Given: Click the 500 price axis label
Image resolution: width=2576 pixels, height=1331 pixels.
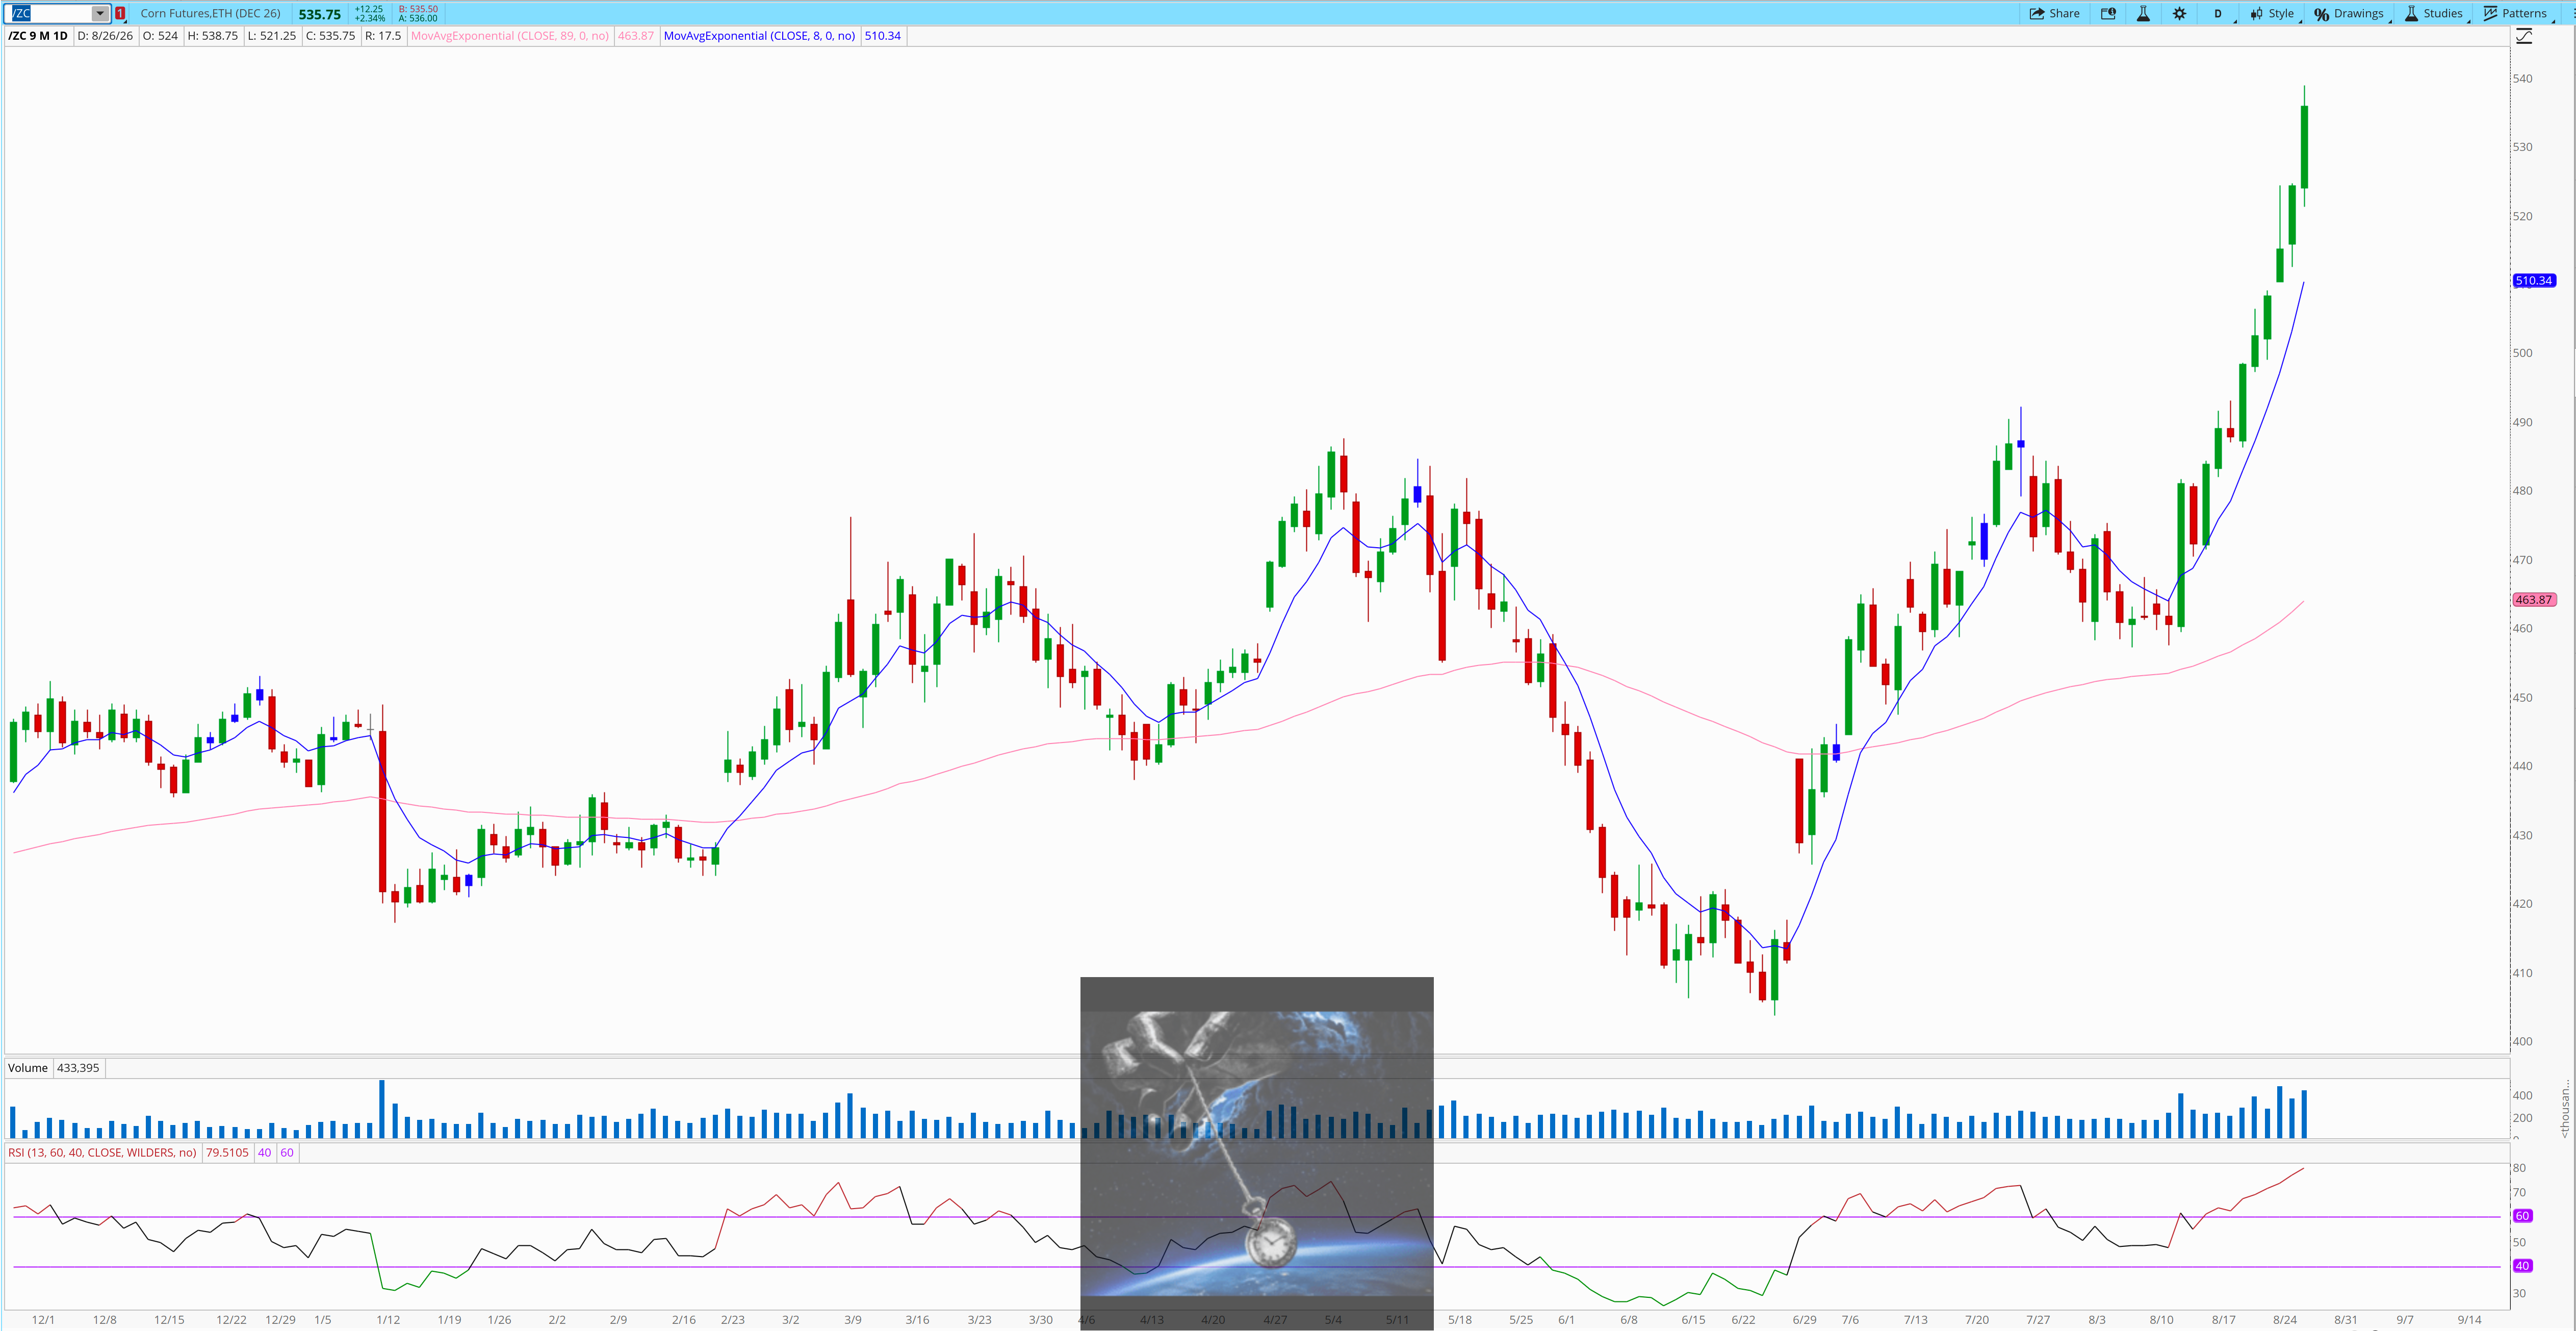Looking at the screenshot, I should click(x=2523, y=353).
